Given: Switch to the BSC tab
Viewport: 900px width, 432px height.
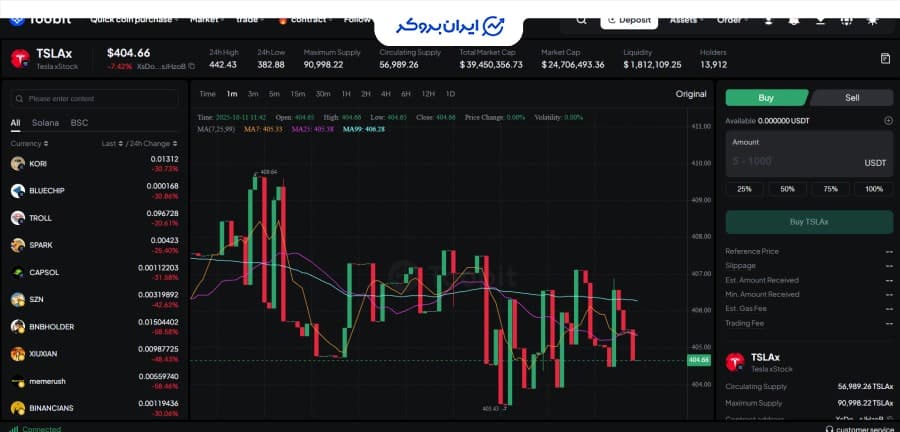Looking at the screenshot, I should pyautogui.click(x=79, y=123).
